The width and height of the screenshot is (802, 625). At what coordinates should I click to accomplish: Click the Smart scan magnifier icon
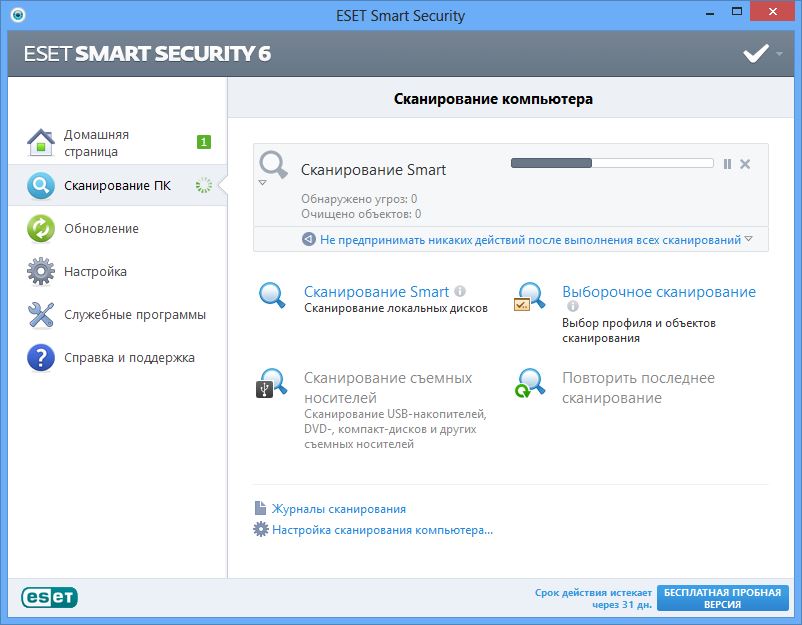tap(273, 295)
